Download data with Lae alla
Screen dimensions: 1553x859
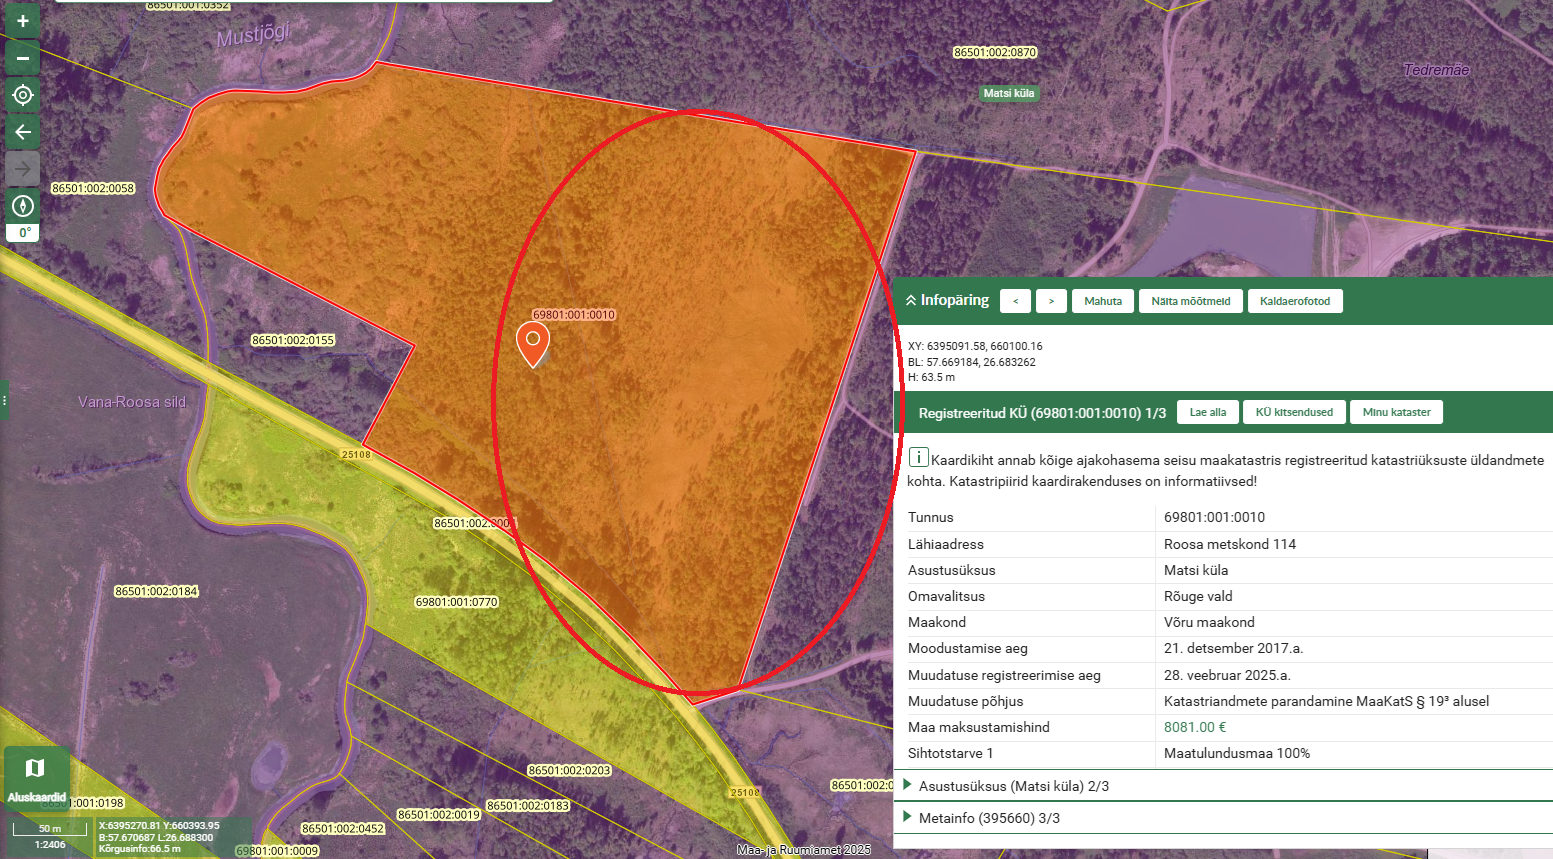[x=1207, y=412]
